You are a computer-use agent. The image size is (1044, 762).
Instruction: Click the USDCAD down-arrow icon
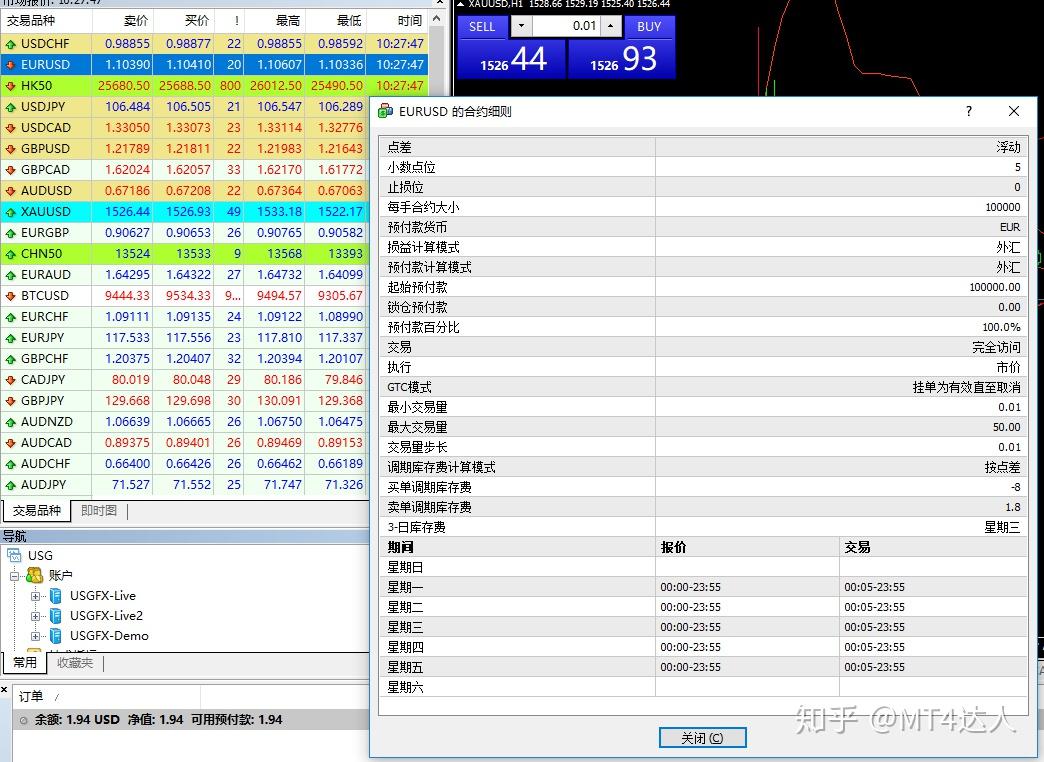point(10,128)
